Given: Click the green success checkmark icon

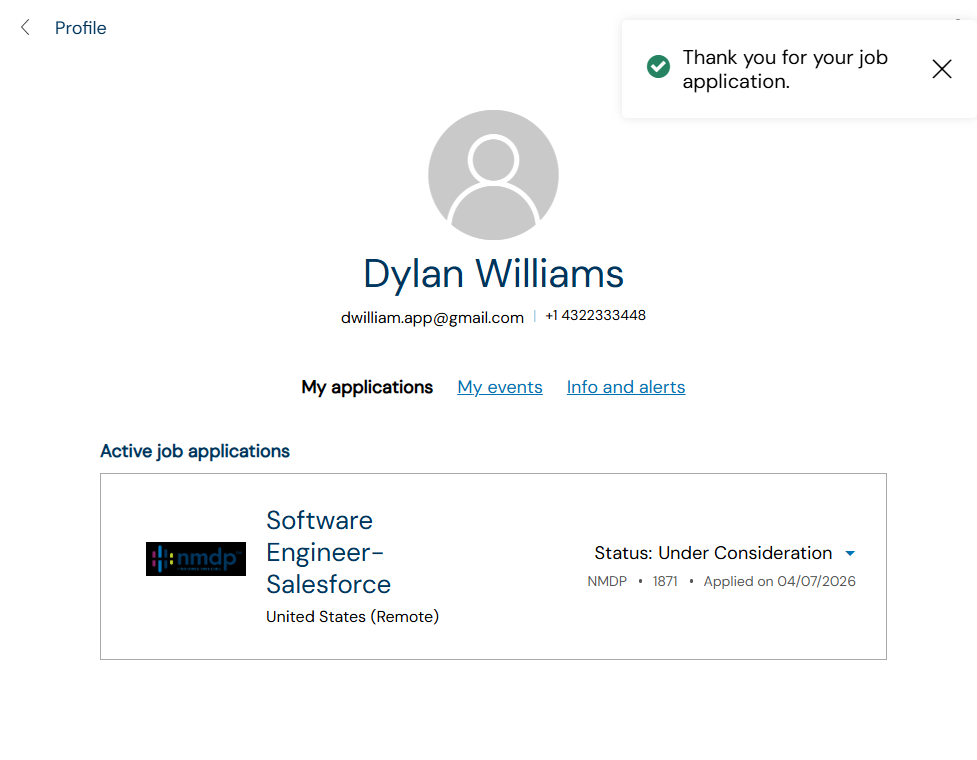Looking at the screenshot, I should coord(658,67).
